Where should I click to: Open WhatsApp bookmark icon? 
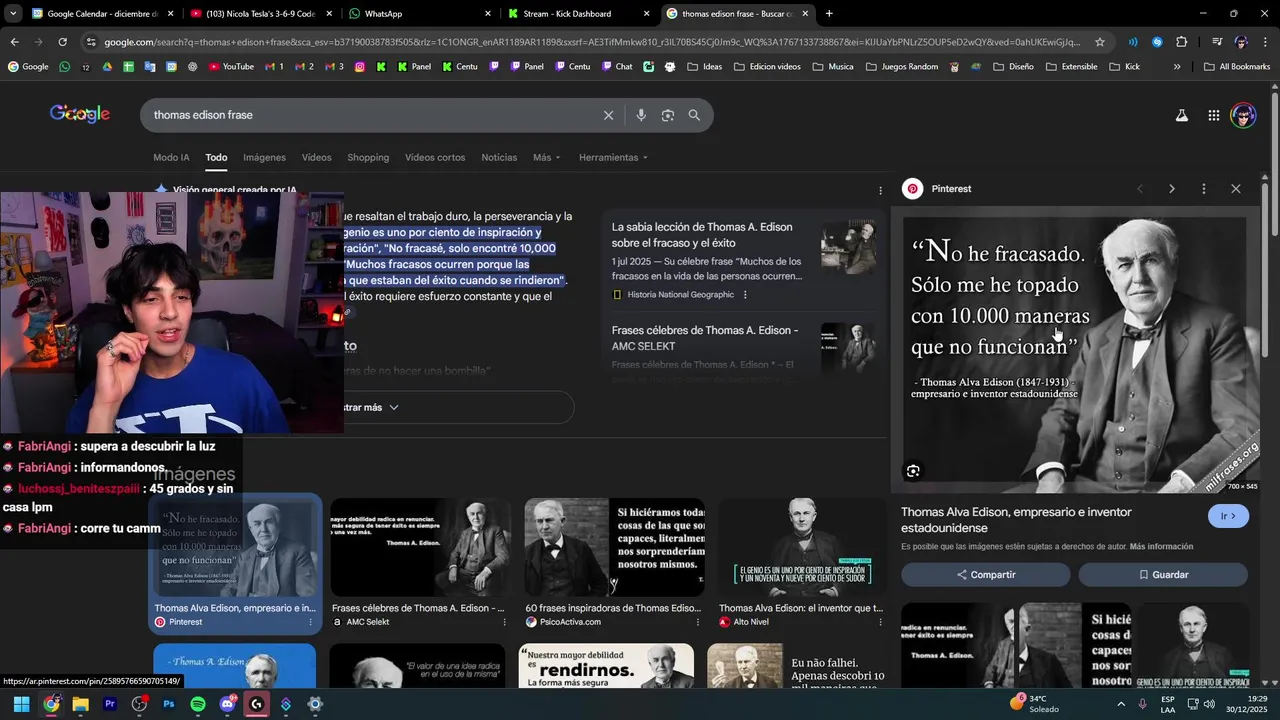65,67
